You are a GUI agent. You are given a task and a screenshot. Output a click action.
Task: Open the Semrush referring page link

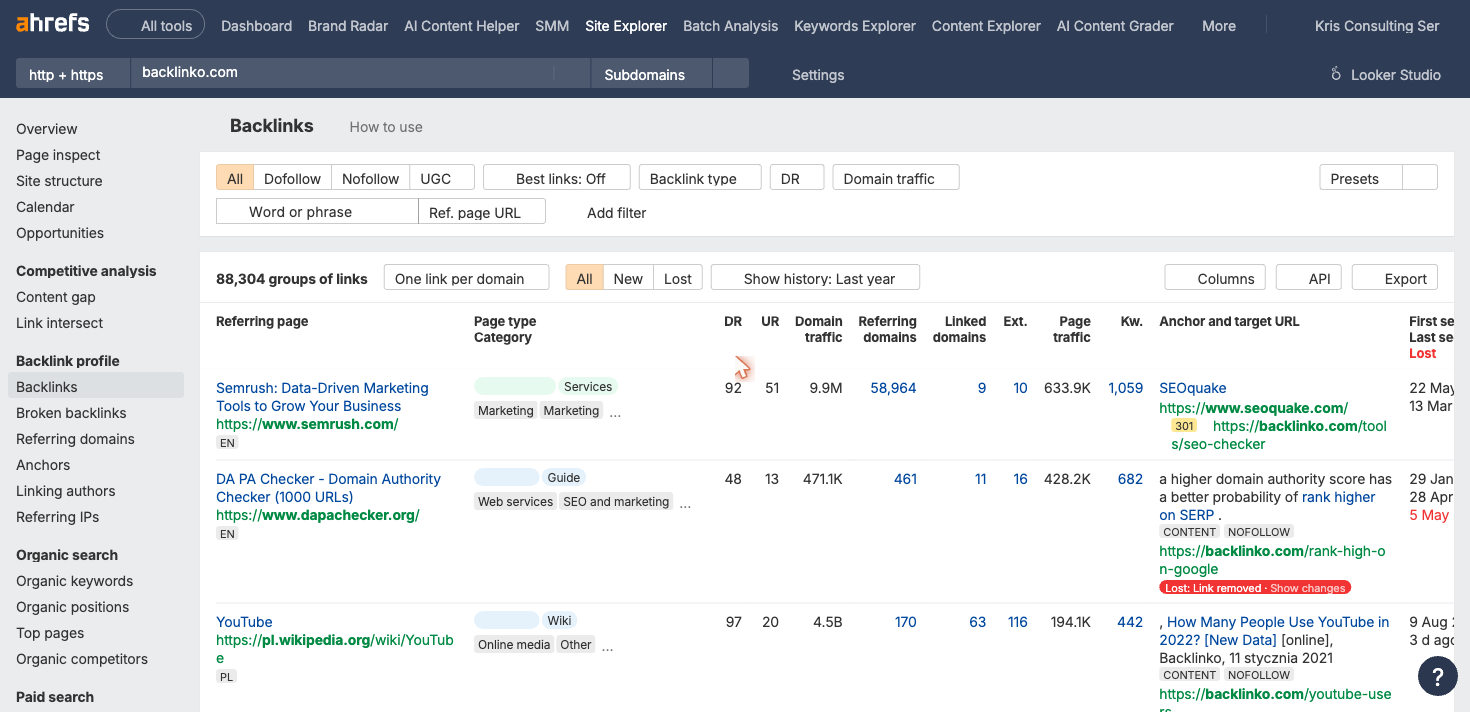tap(322, 397)
